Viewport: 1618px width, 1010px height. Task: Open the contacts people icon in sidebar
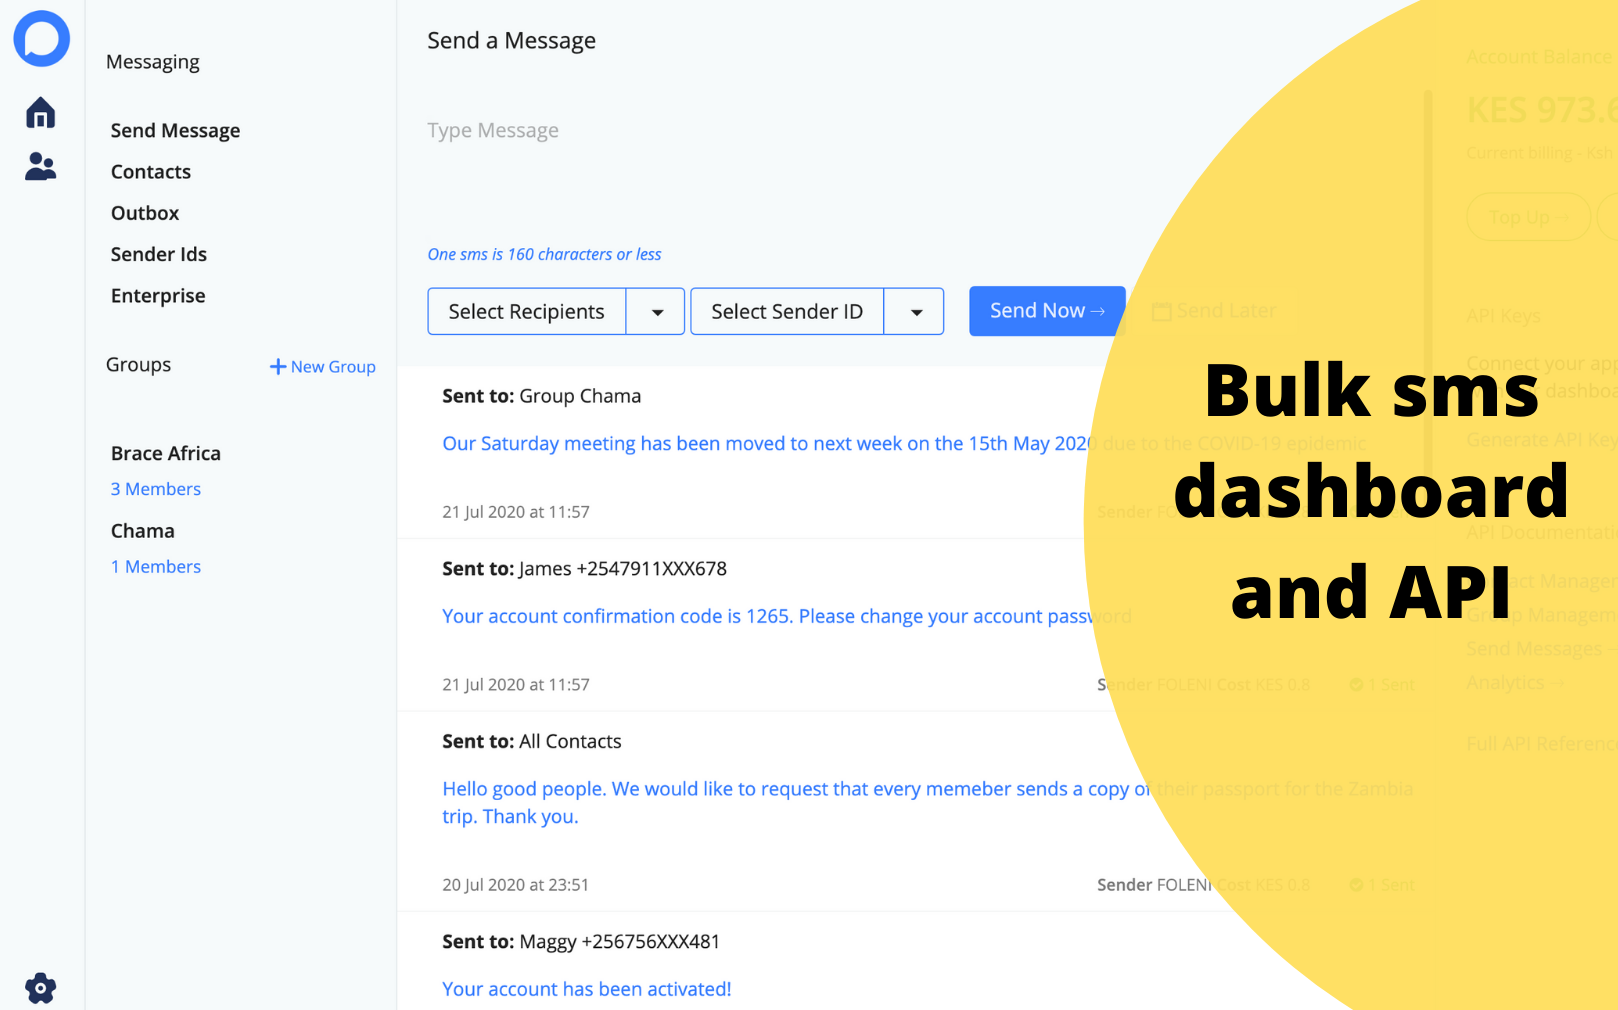tap(40, 166)
